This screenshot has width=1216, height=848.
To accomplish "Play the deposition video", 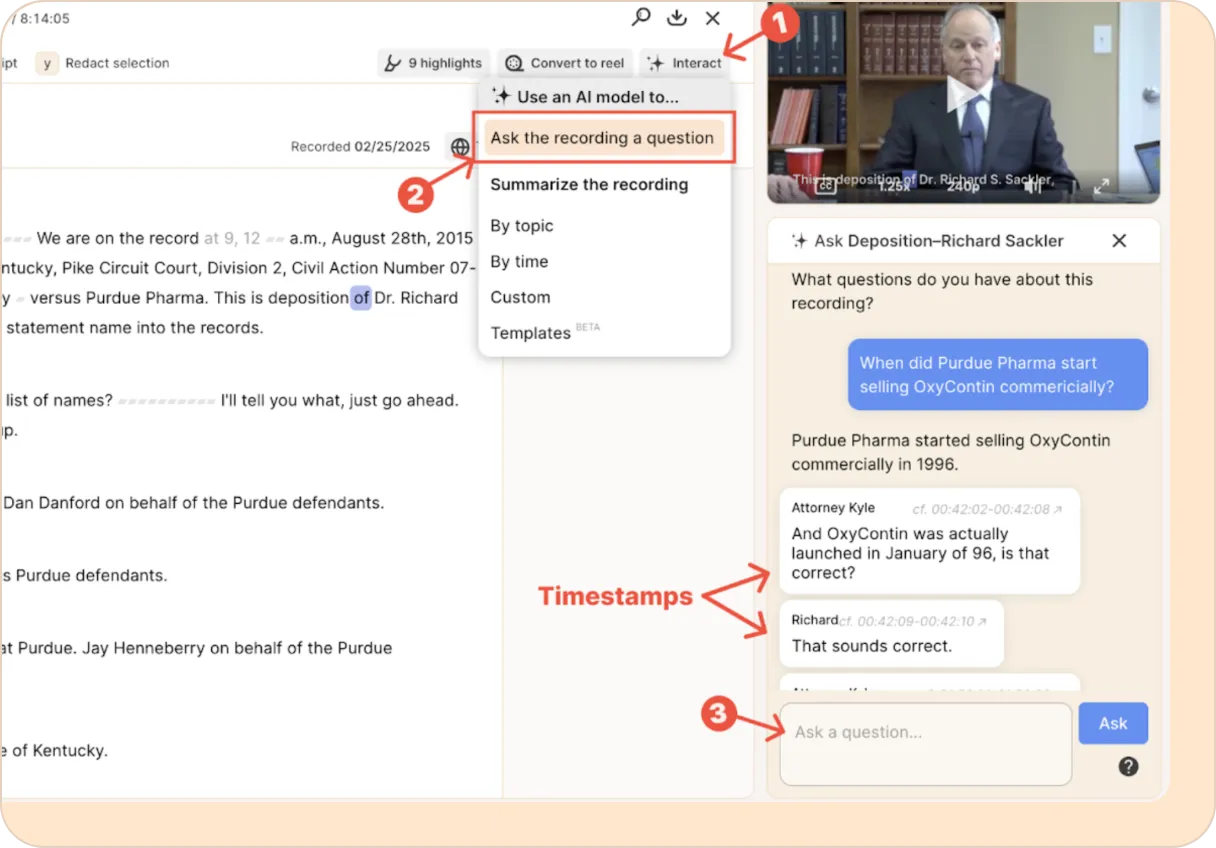I will [x=963, y=95].
